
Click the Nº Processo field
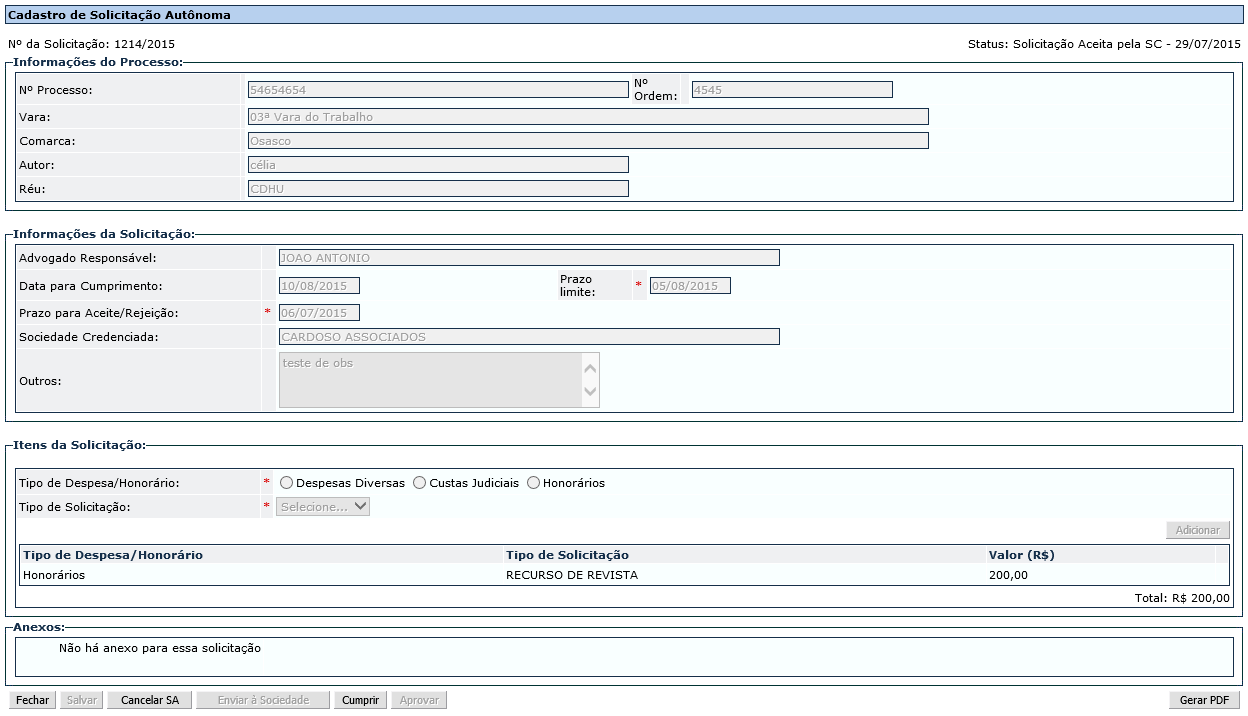[438, 90]
